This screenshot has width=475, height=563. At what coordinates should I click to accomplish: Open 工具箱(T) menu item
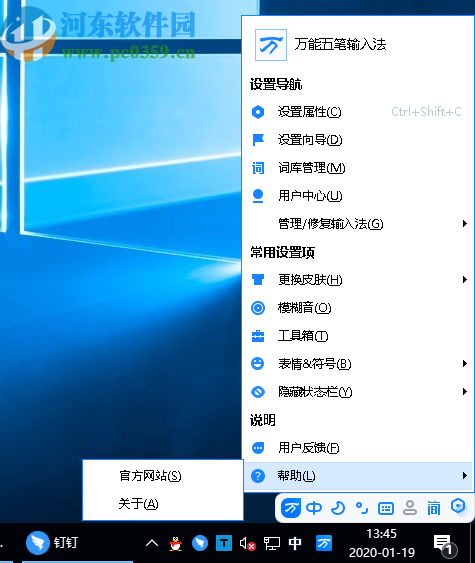pyautogui.click(x=358, y=336)
